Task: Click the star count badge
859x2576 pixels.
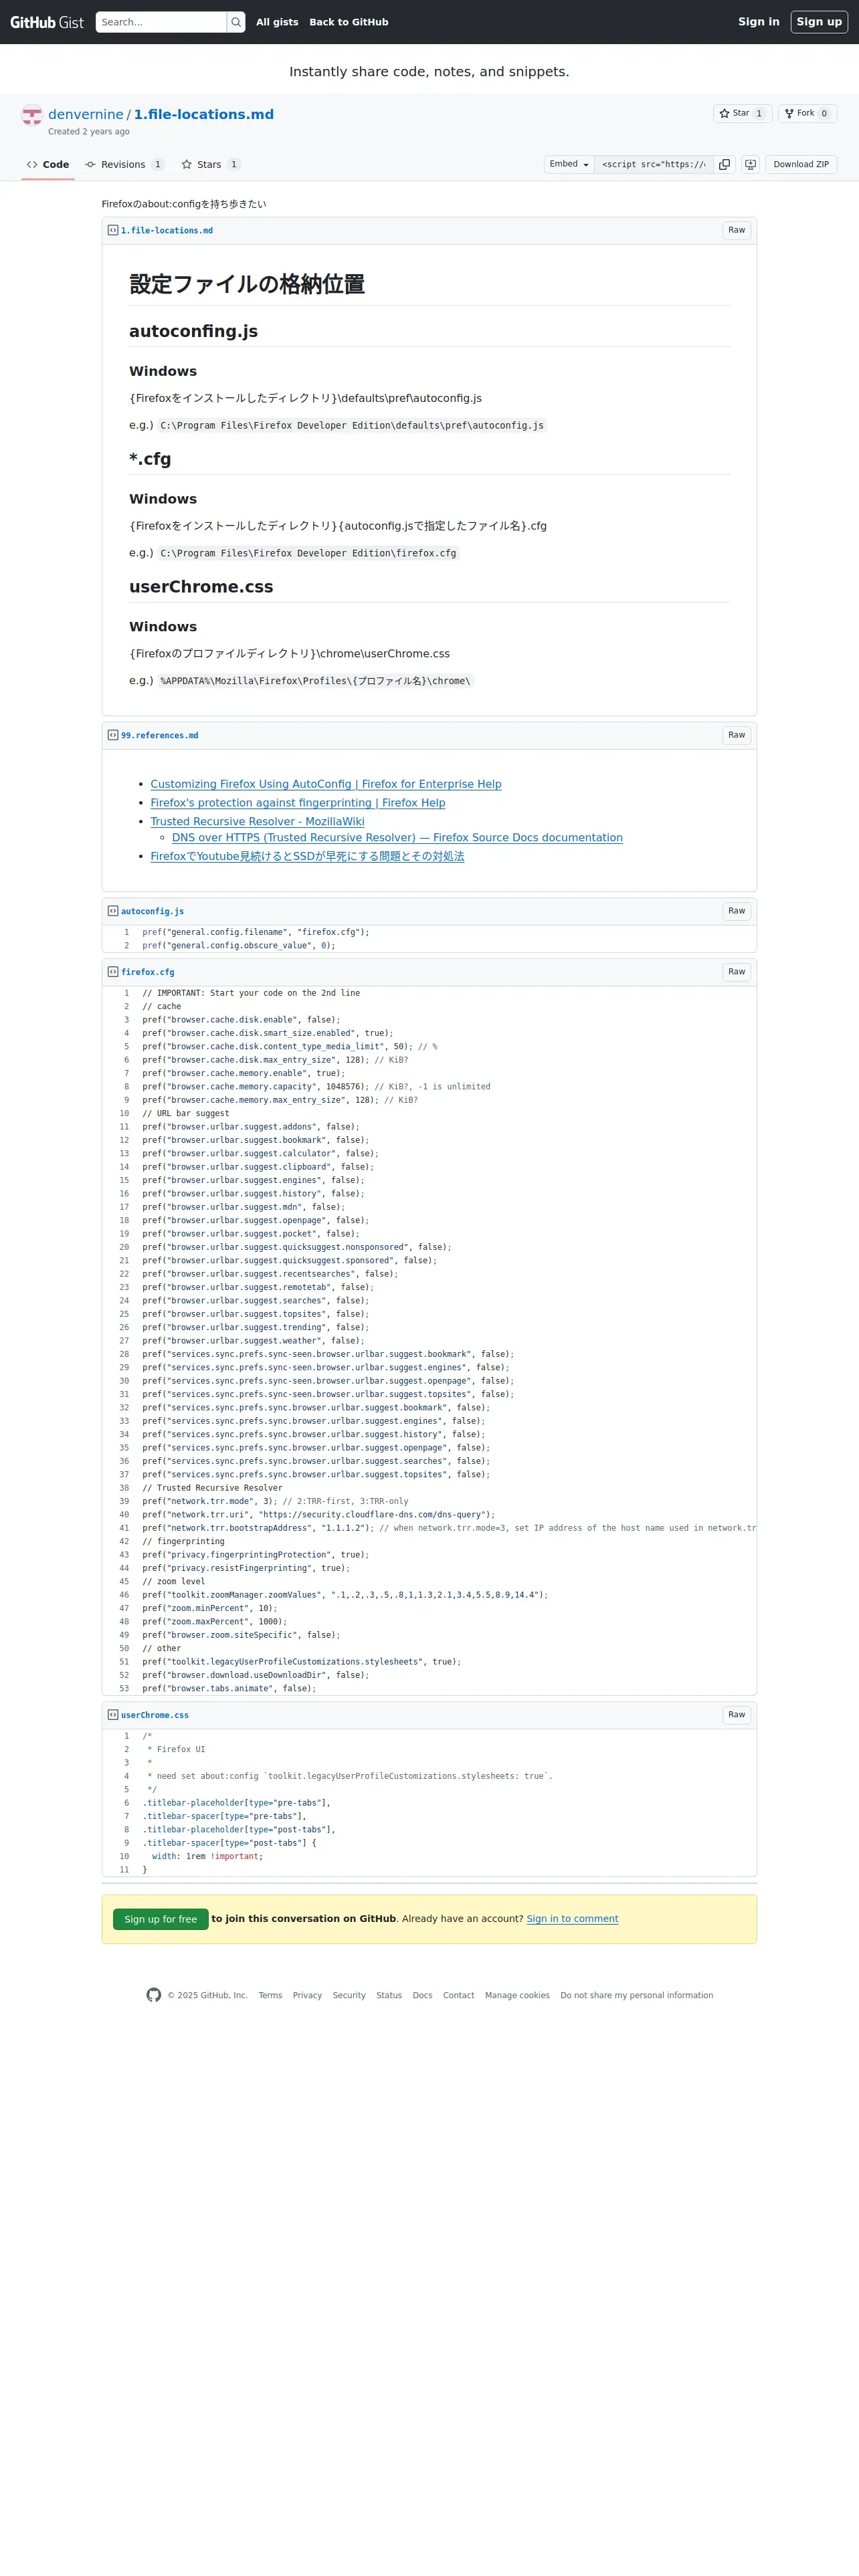Action: 759,114
